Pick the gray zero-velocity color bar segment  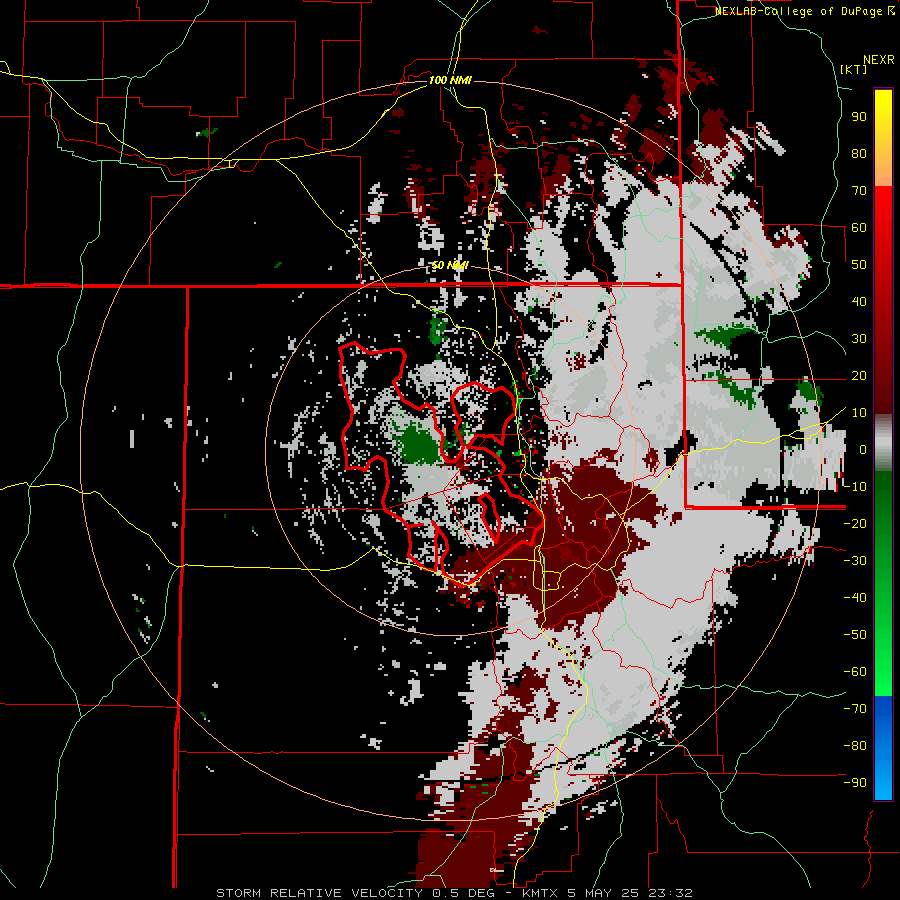click(x=883, y=443)
